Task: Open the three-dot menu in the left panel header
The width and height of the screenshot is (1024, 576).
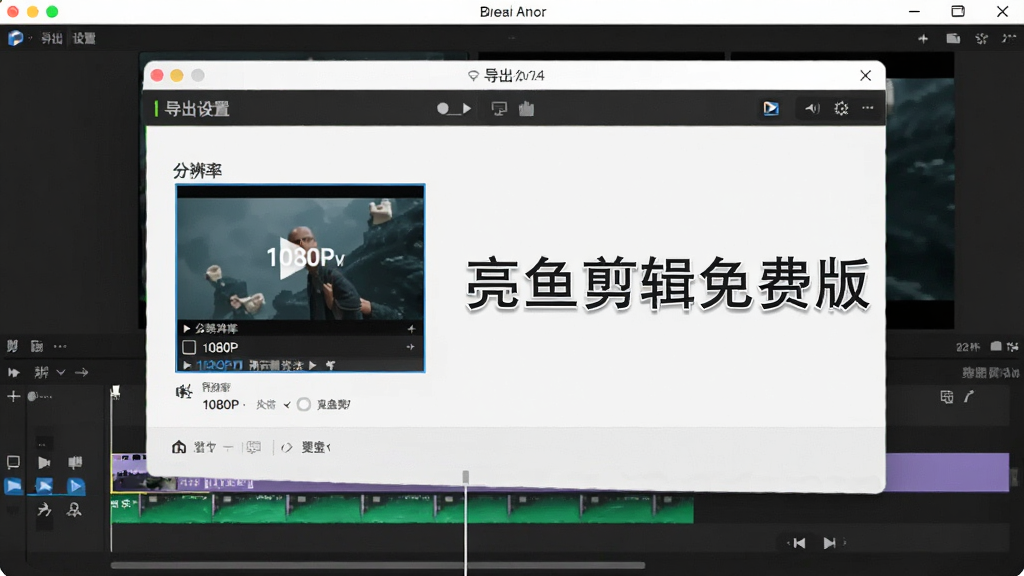Action: (60, 346)
